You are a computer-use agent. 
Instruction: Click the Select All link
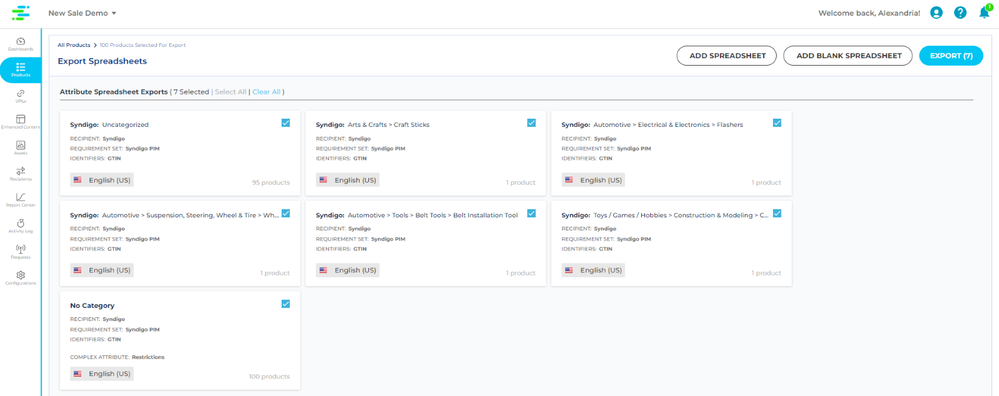tap(231, 92)
